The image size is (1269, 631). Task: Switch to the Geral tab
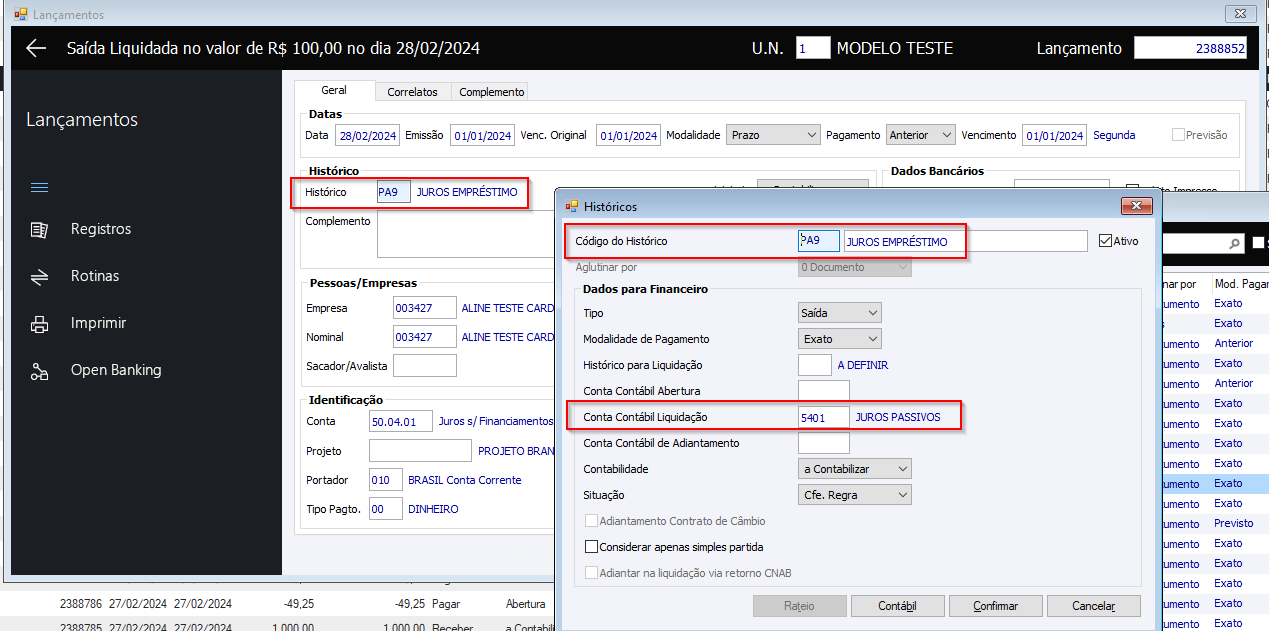pos(334,90)
